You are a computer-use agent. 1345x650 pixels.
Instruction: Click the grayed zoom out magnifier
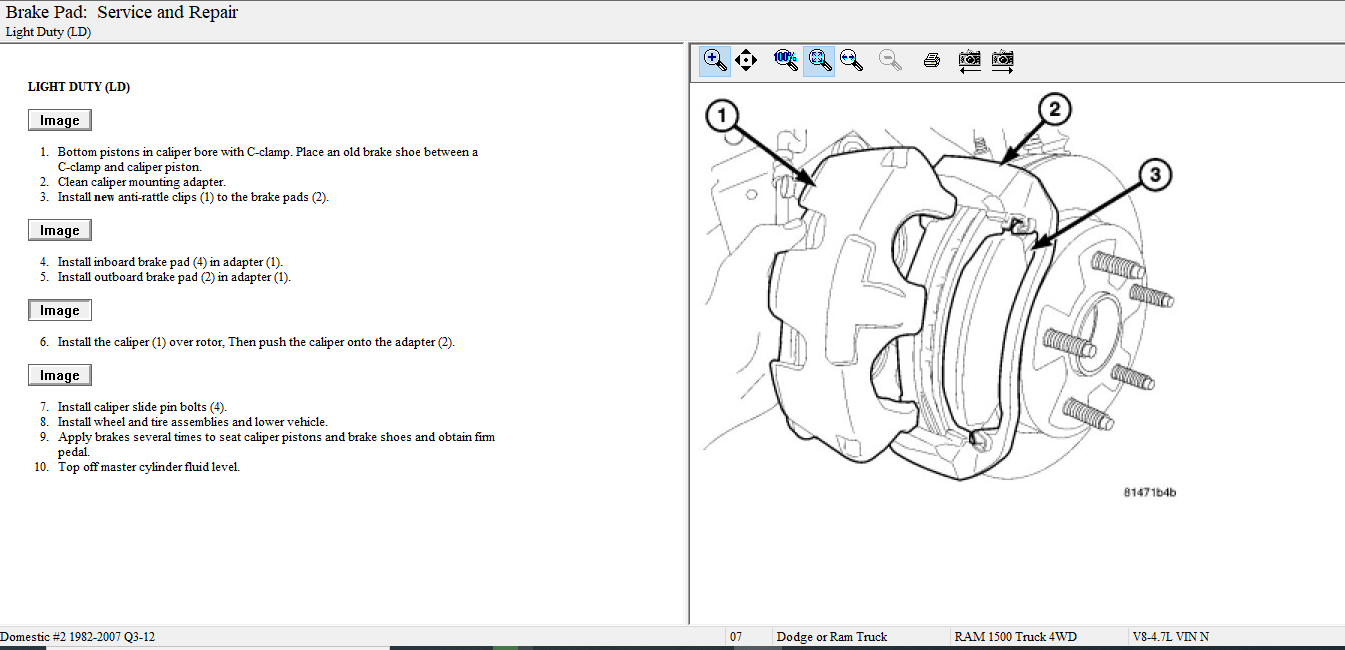point(890,60)
